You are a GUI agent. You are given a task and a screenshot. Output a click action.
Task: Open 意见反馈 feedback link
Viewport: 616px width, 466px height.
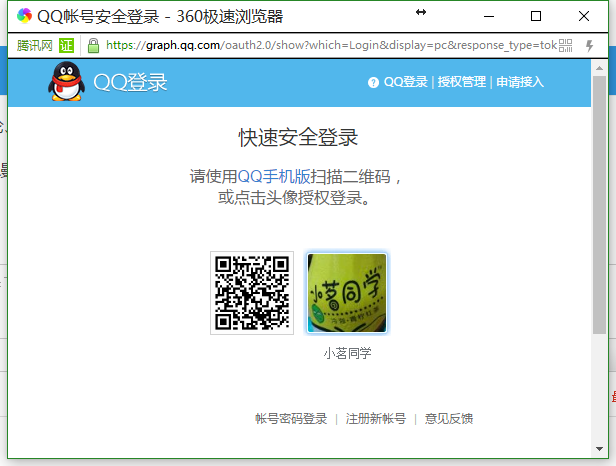click(449, 419)
